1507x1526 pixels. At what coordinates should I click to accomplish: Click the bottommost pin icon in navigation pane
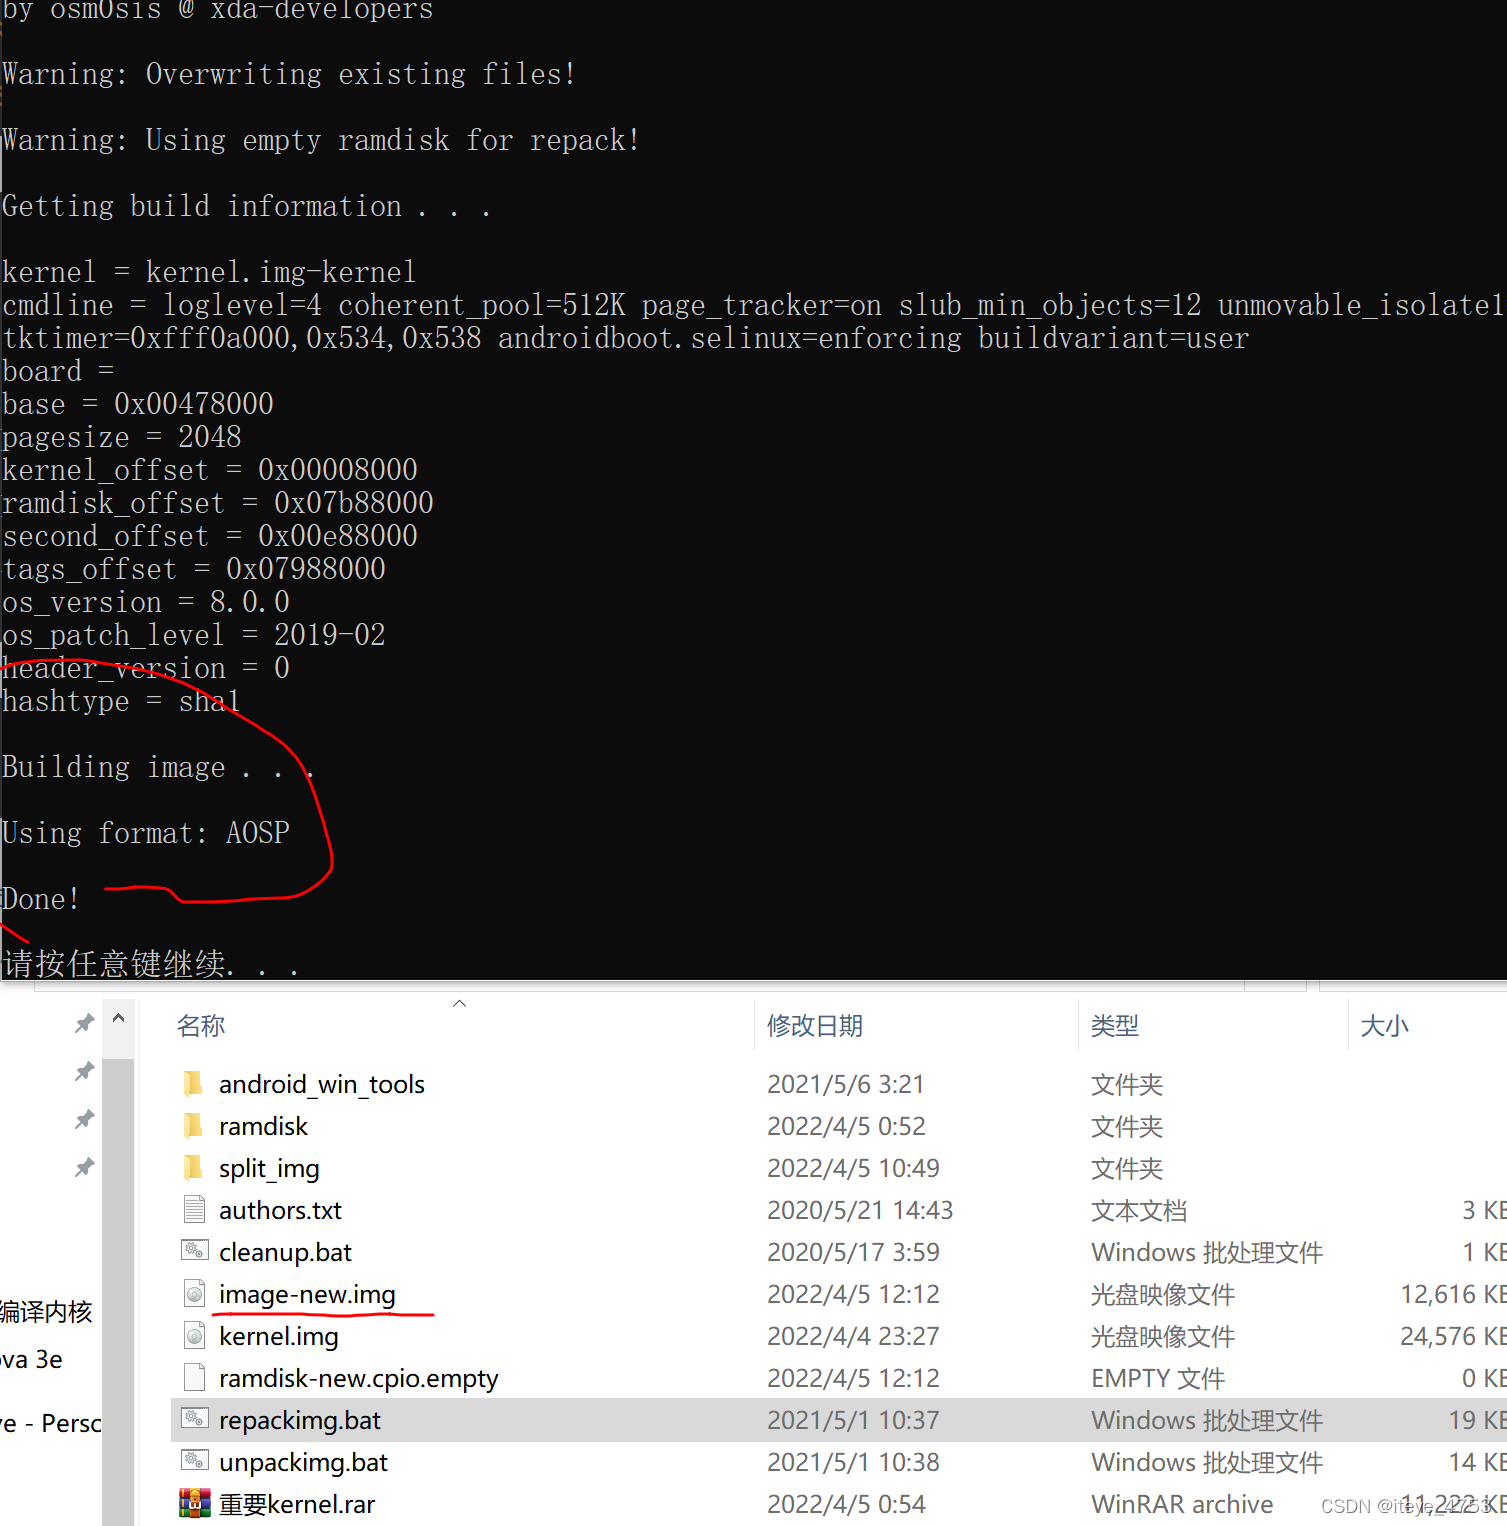pyautogui.click(x=84, y=1167)
